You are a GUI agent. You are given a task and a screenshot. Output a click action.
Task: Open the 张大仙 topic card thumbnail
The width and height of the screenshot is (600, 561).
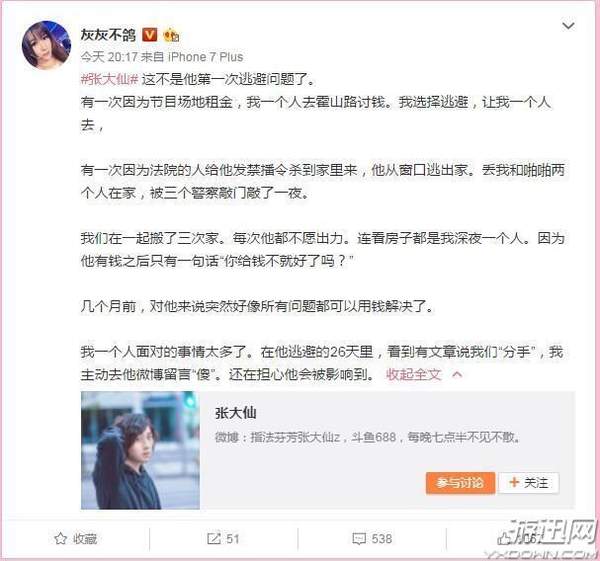pyautogui.click(x=140, y=450)
